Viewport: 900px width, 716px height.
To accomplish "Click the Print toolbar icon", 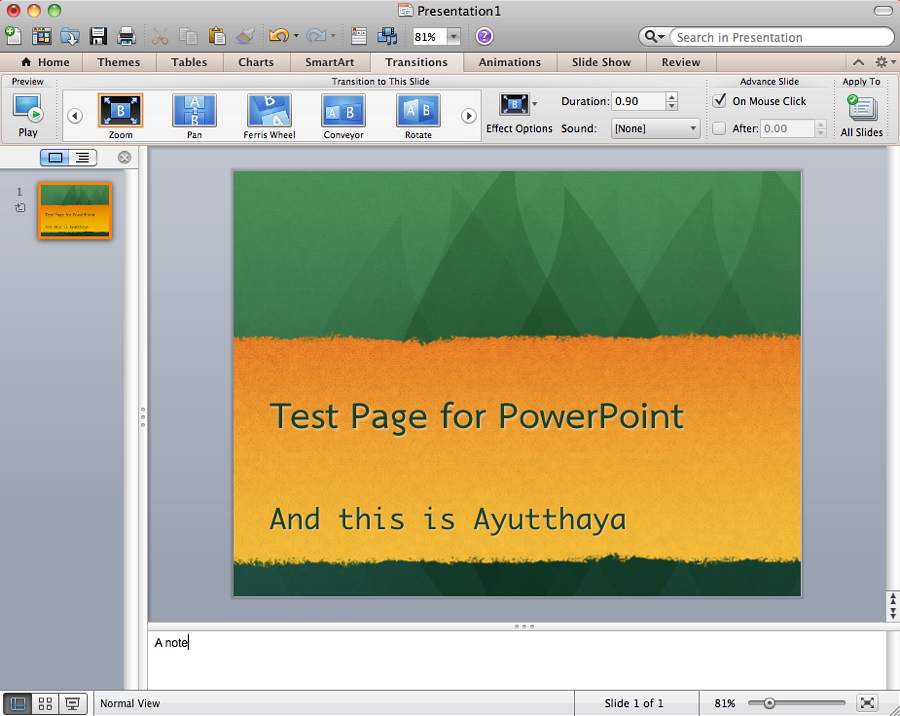I will (126, 36).
